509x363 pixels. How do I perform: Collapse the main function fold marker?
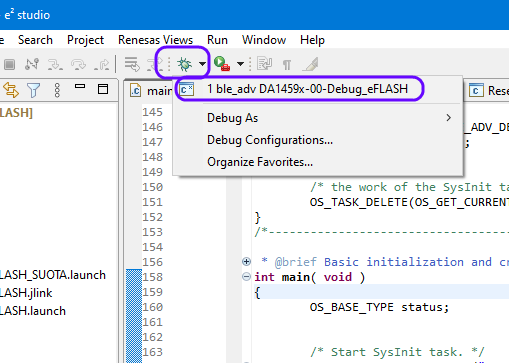[246, 277]
